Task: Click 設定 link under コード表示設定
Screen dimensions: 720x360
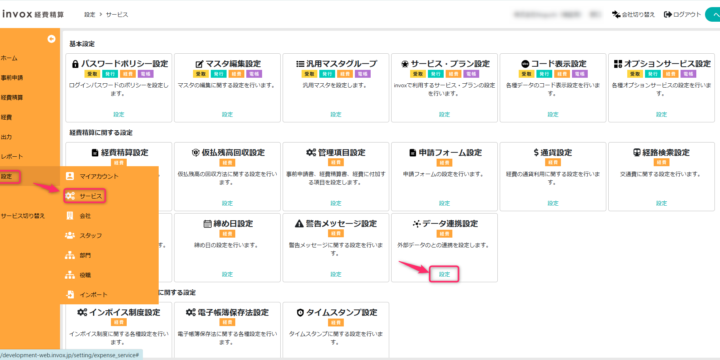Action: (553, 114)
